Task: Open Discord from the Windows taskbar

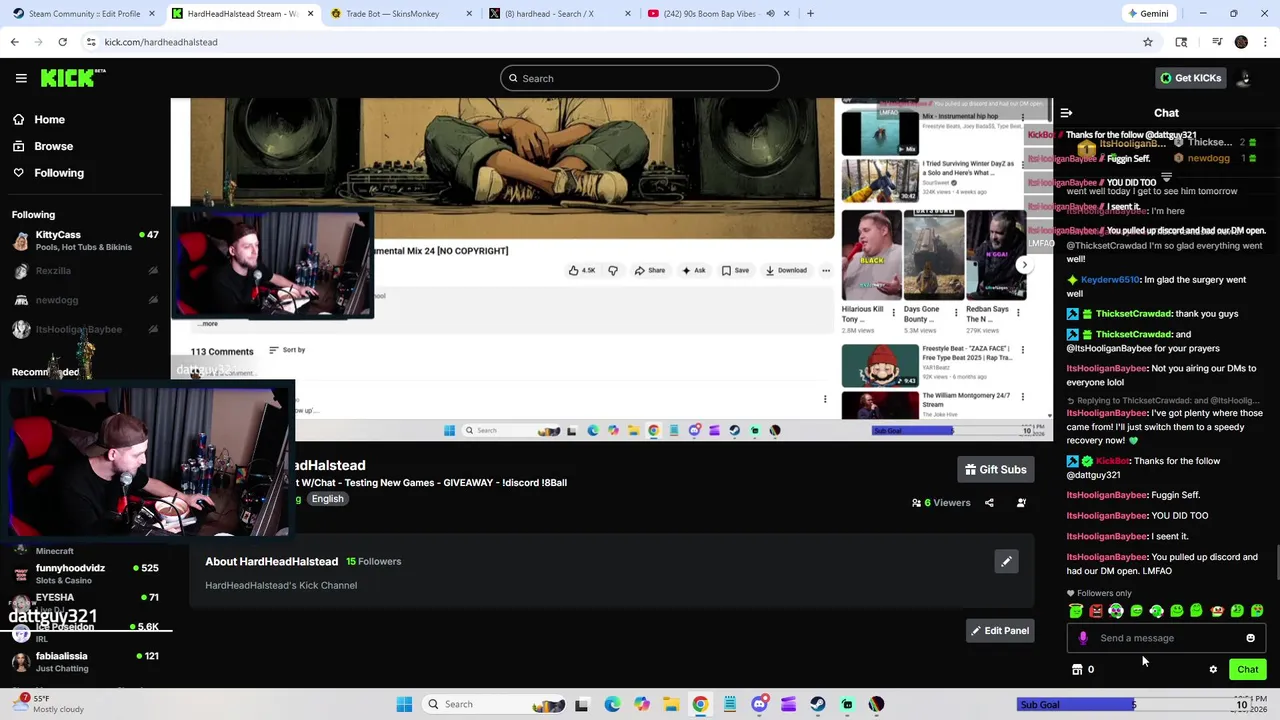Action: [x=759, y=704]
